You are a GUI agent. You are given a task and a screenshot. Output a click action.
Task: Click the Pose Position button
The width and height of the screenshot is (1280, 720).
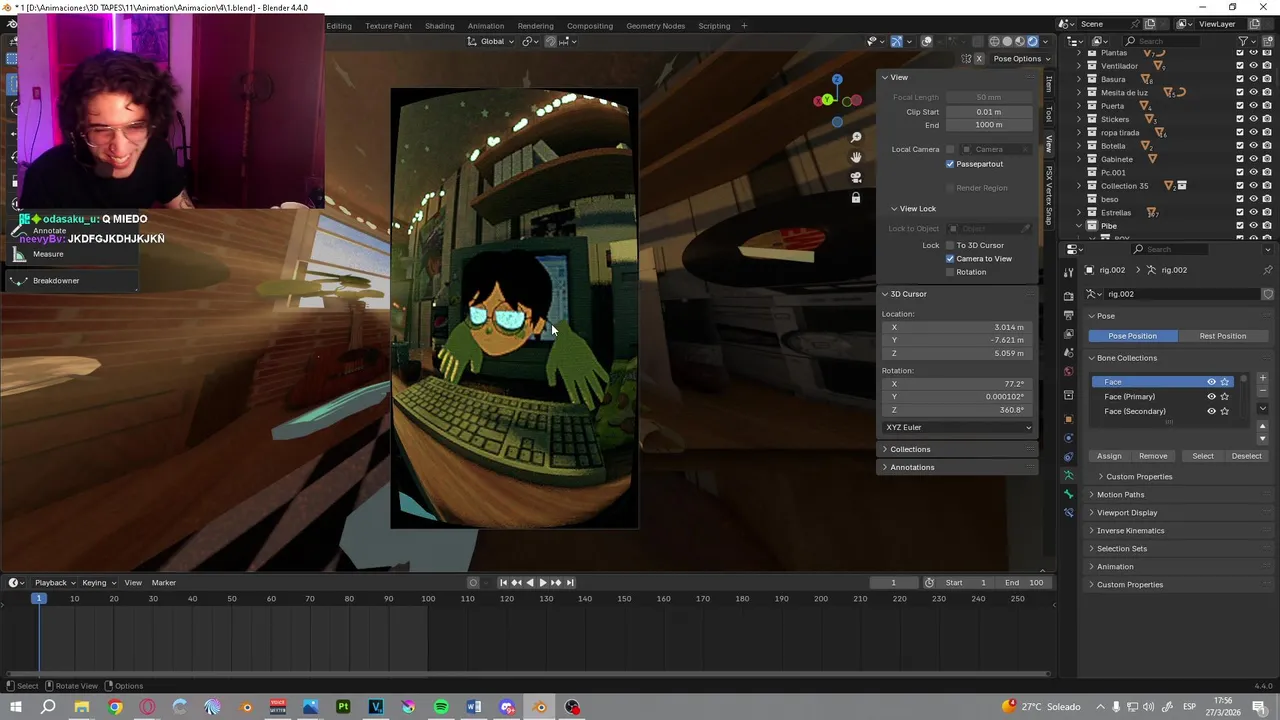pos(1132,336)
